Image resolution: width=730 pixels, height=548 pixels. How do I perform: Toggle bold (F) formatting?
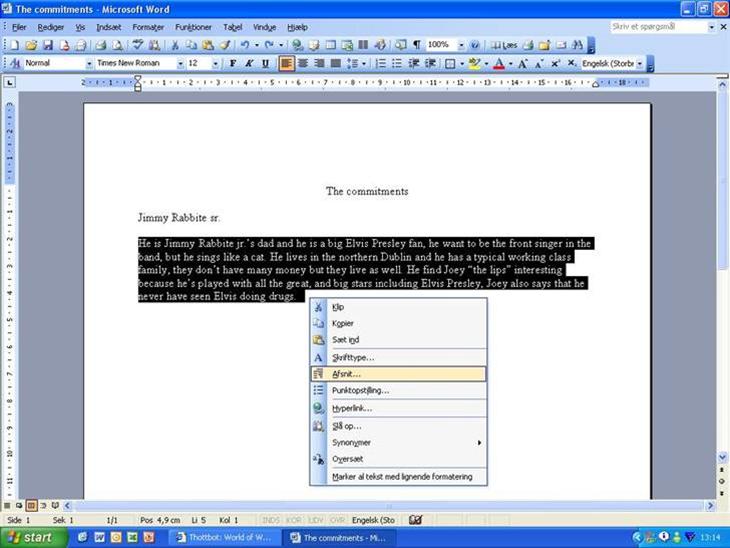[232, 63]
